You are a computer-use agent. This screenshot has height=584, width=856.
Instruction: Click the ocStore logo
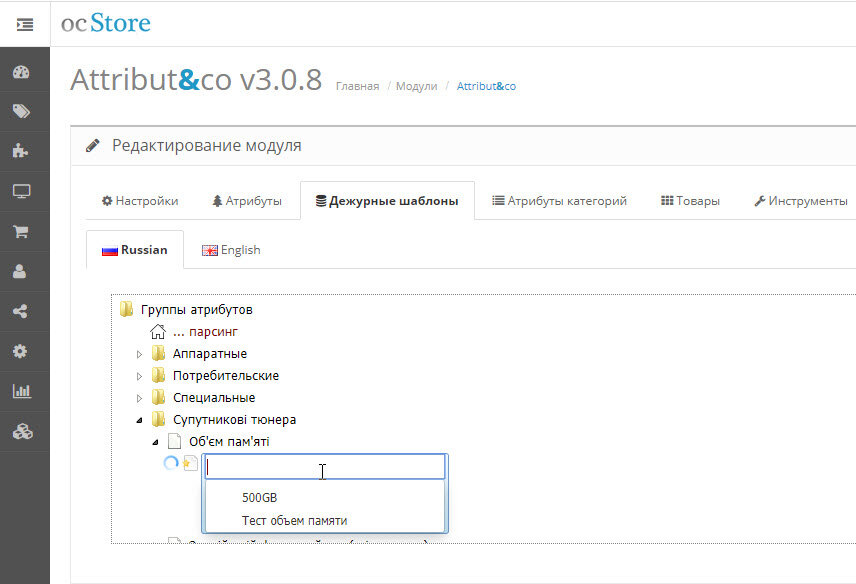(x=105, y=23)
